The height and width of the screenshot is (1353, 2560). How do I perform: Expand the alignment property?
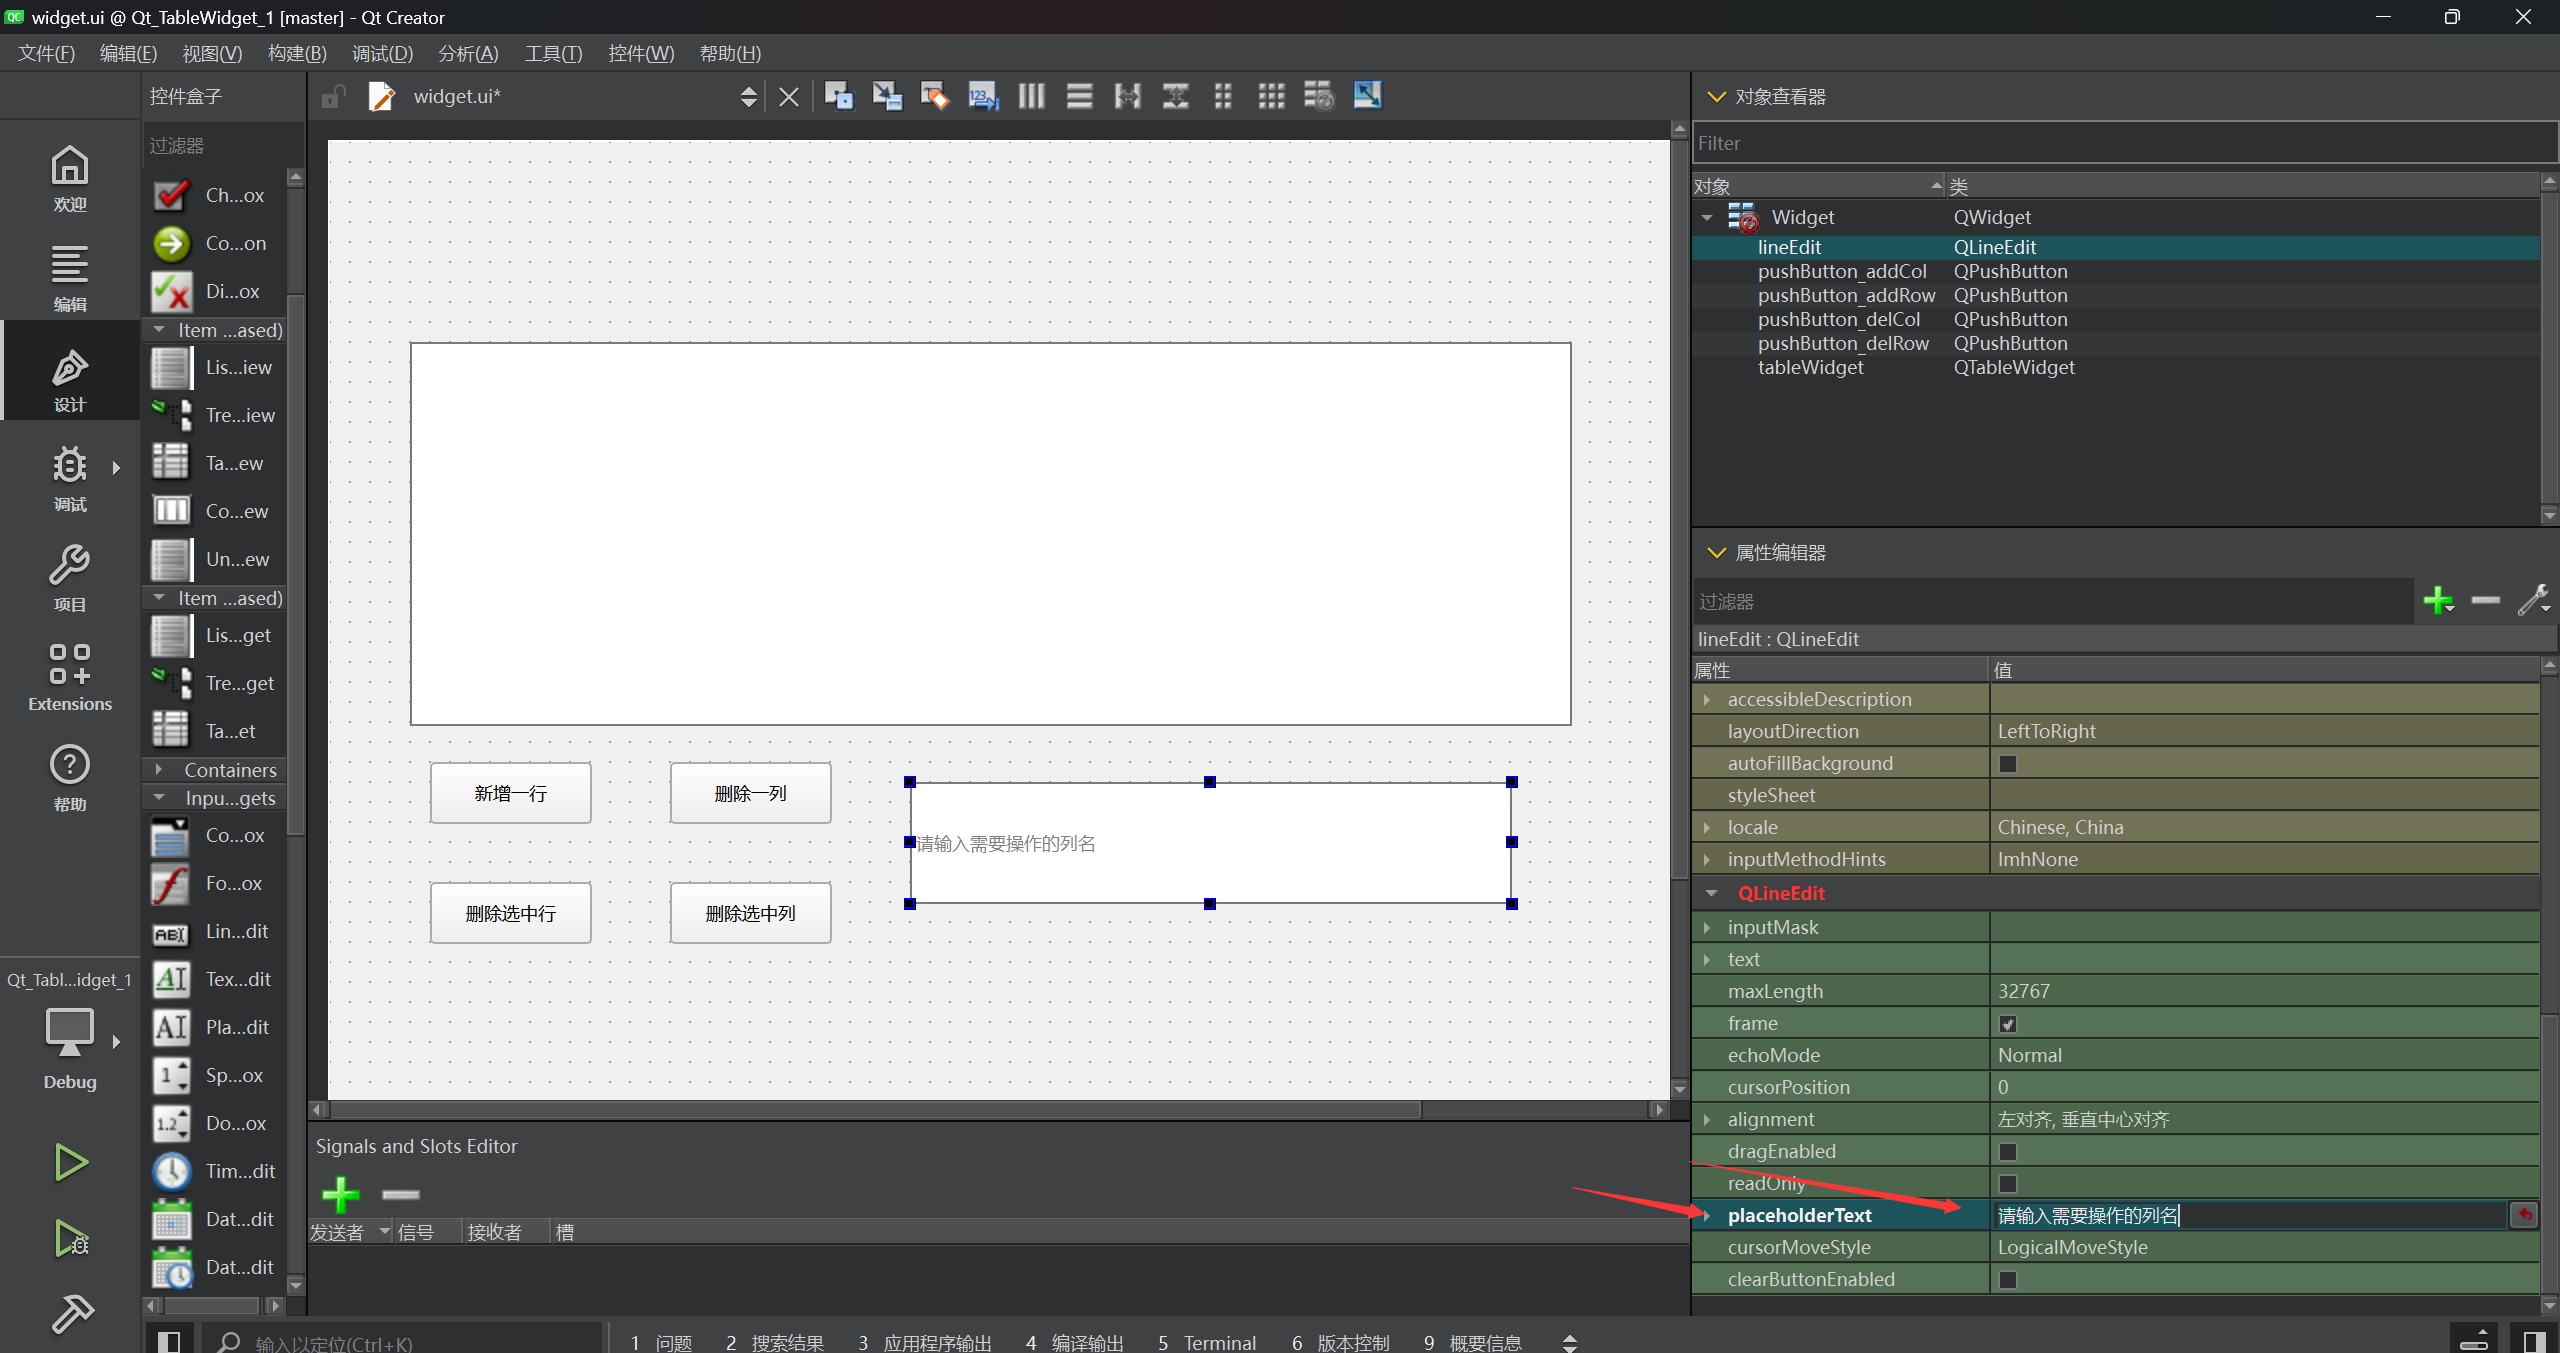[1707, 1120]
